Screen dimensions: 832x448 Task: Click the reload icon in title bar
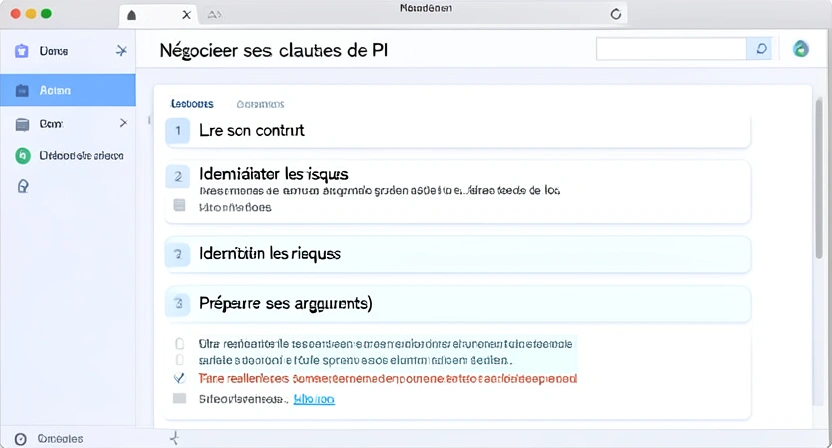[616, 14]
